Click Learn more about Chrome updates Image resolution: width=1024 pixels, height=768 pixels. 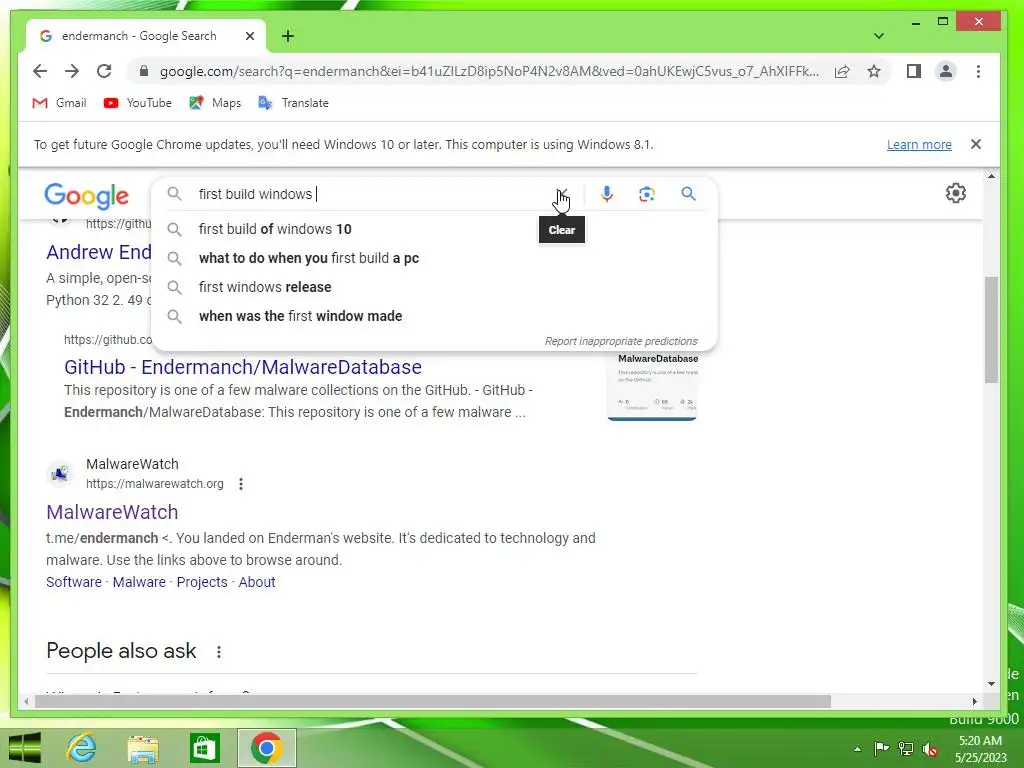(x=919, y=144)
